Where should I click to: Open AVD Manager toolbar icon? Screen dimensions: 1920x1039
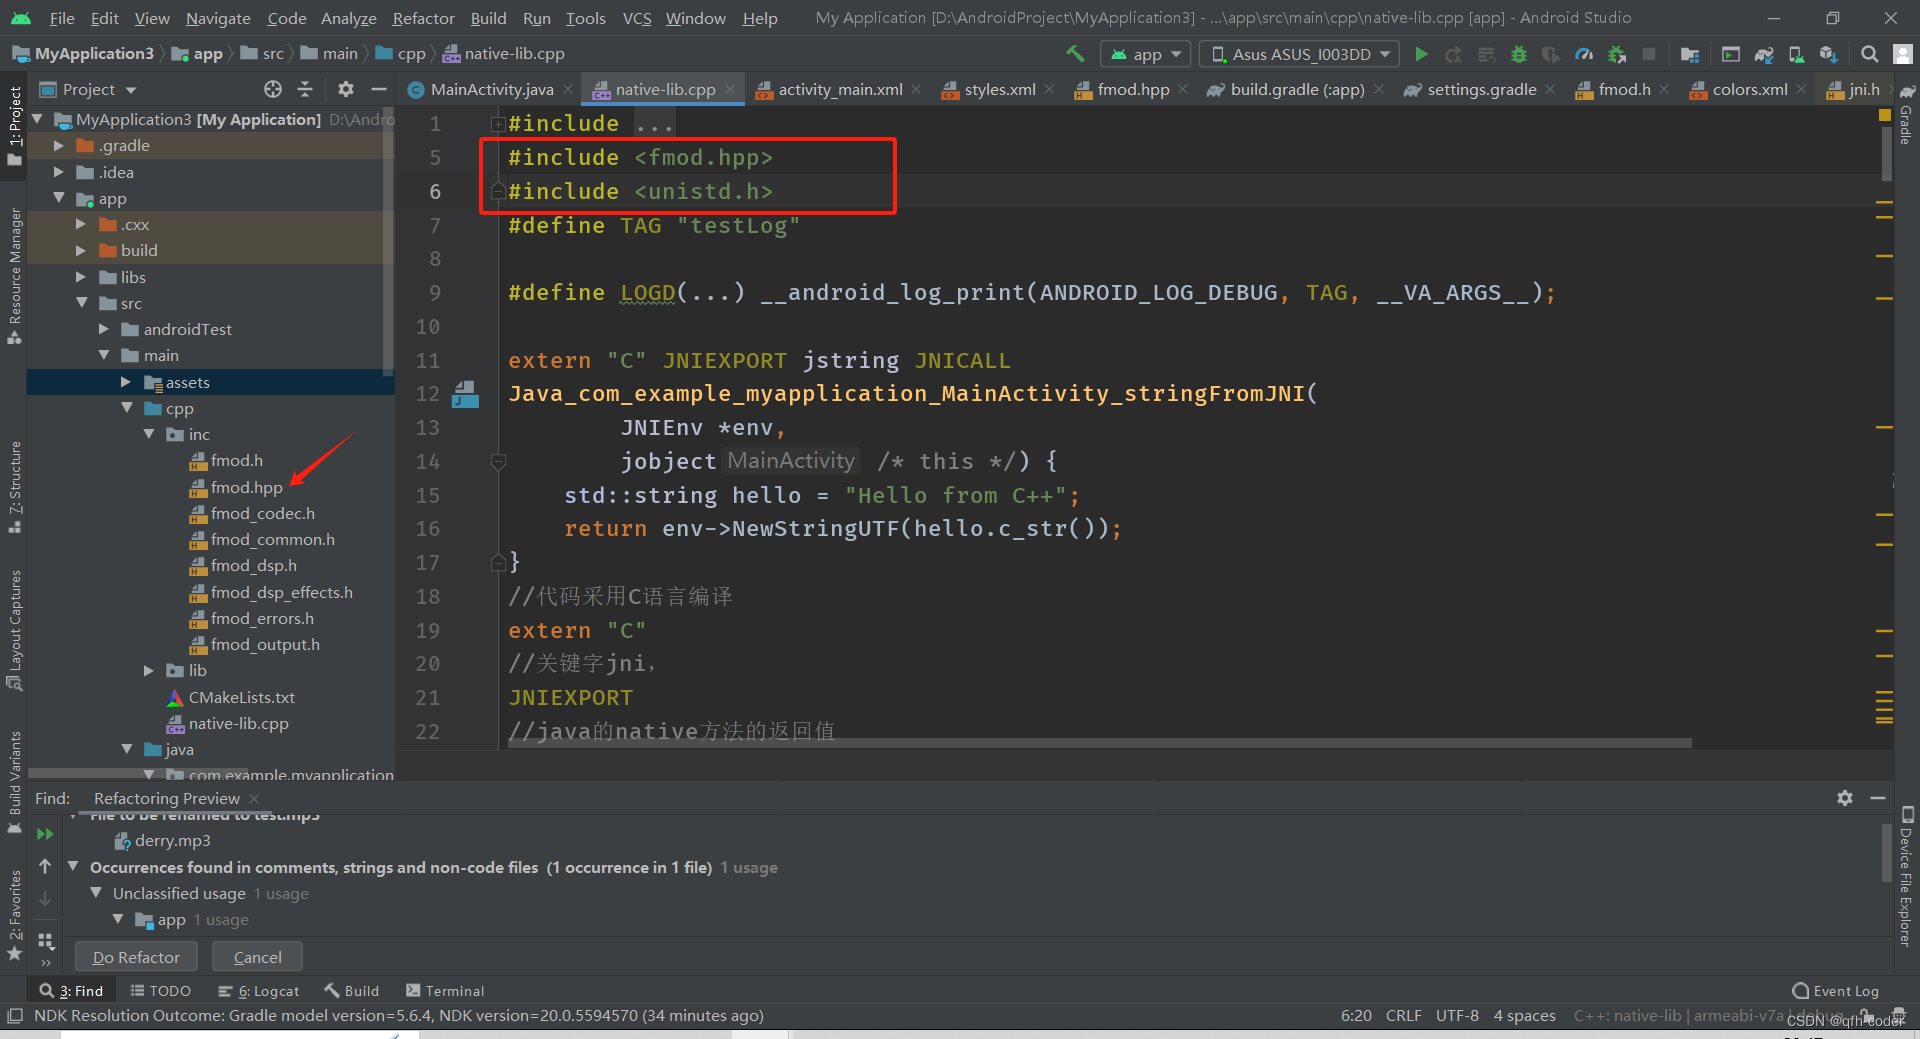coord(1796,54)
